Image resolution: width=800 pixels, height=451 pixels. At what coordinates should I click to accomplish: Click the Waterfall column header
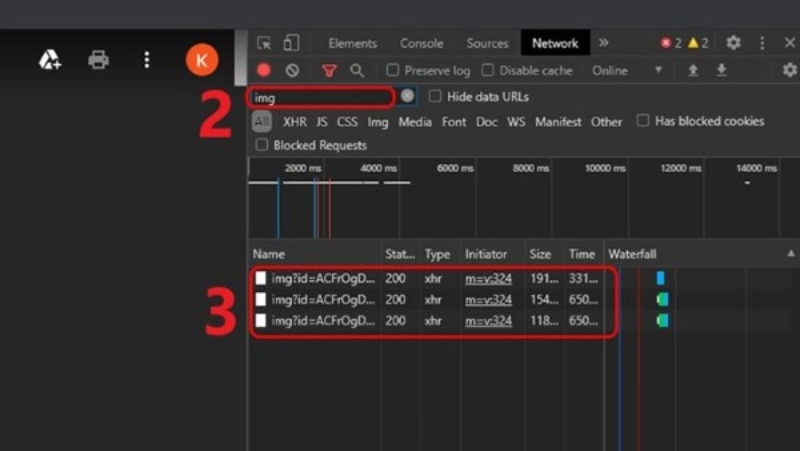632,254
